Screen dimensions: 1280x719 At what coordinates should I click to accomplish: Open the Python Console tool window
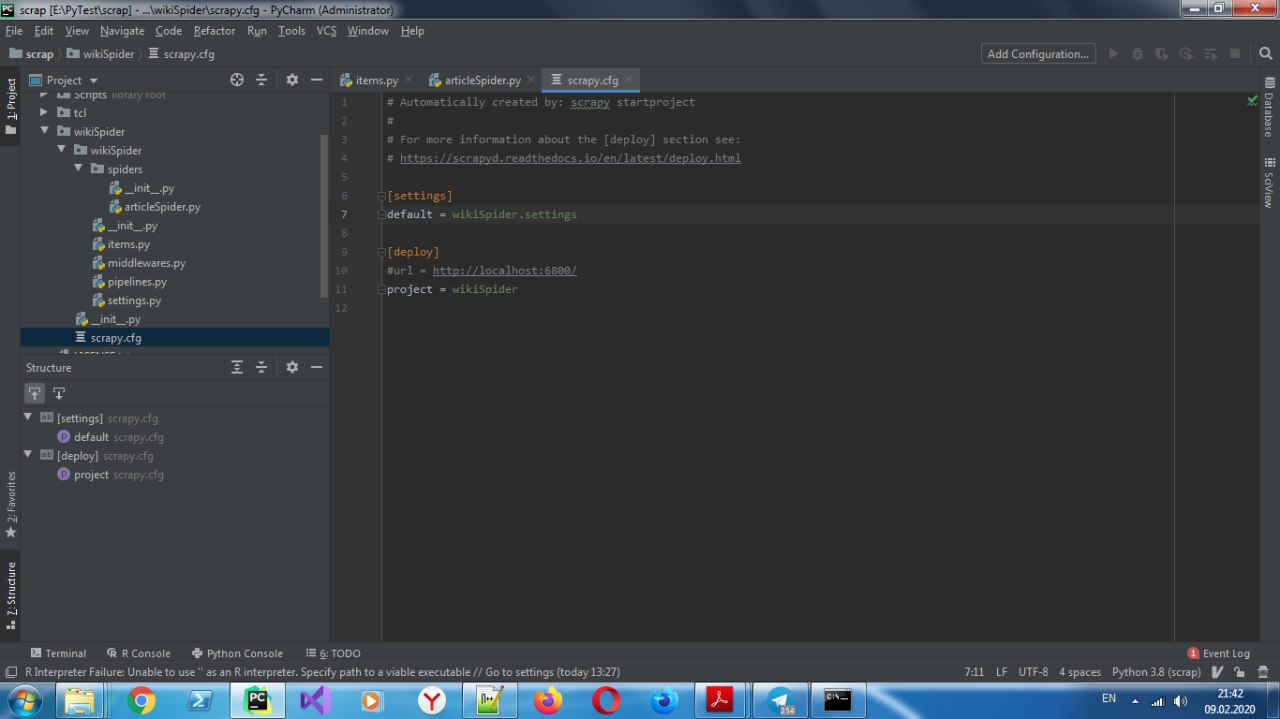(237, 653)
